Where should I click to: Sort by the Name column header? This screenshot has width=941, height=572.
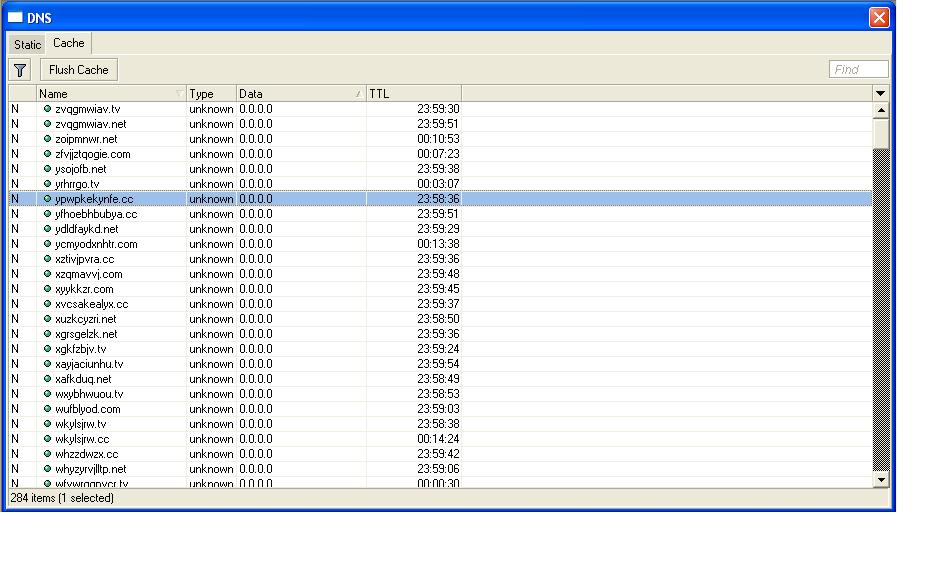(x=111, y=94)
